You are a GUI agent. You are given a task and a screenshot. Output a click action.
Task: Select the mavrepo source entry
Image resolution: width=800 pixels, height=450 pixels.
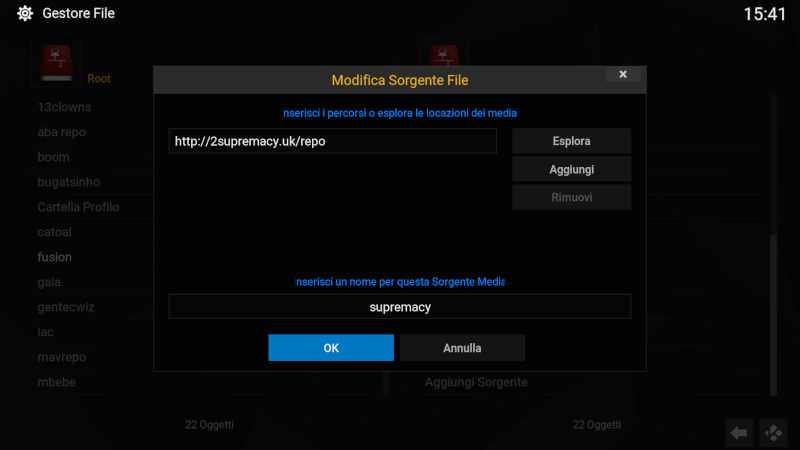tap(62, 357)
